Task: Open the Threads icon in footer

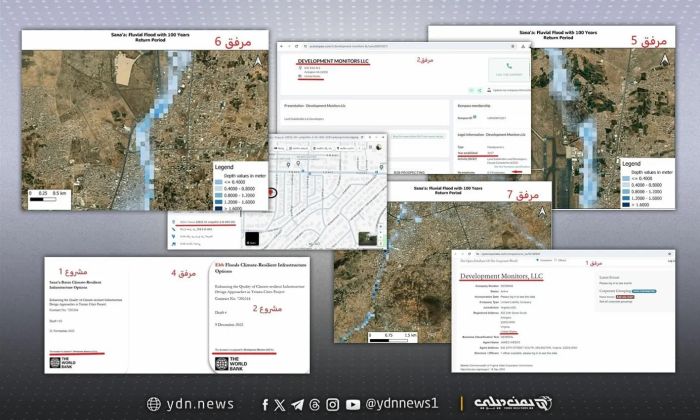Action: point(314,404)
